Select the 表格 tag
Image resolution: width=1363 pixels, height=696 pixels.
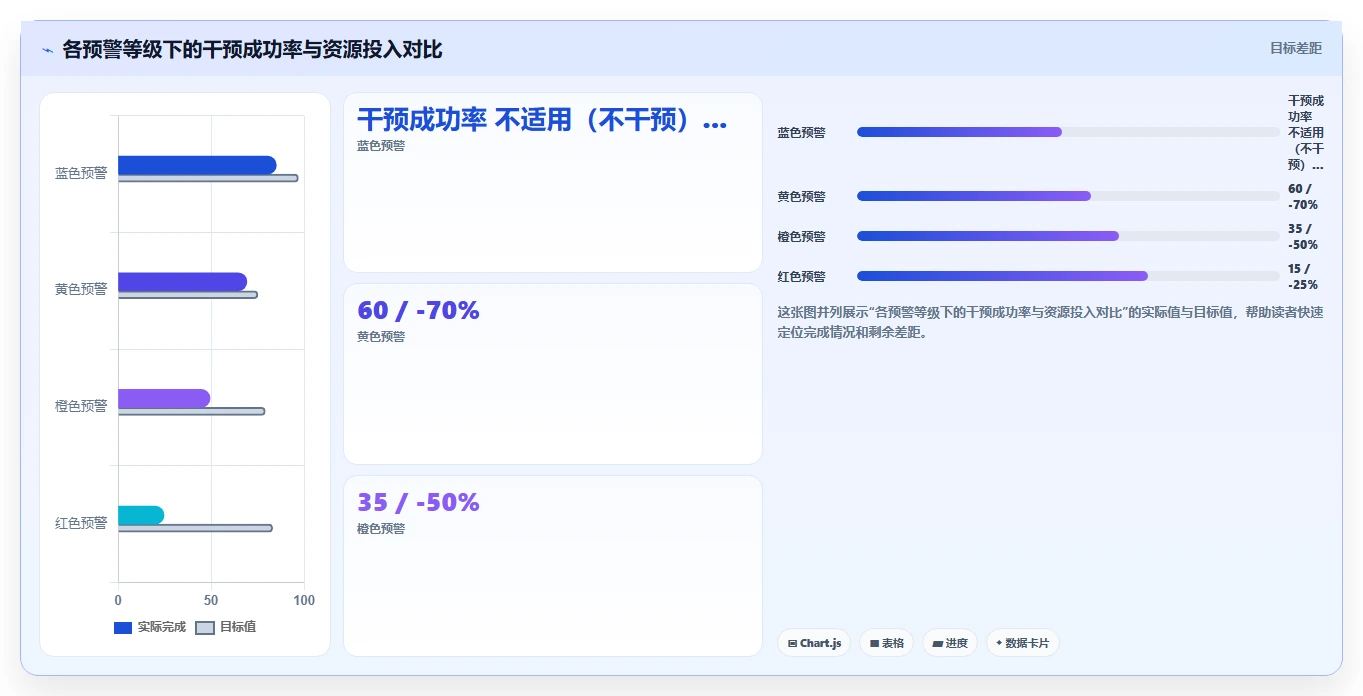[886, 643]
